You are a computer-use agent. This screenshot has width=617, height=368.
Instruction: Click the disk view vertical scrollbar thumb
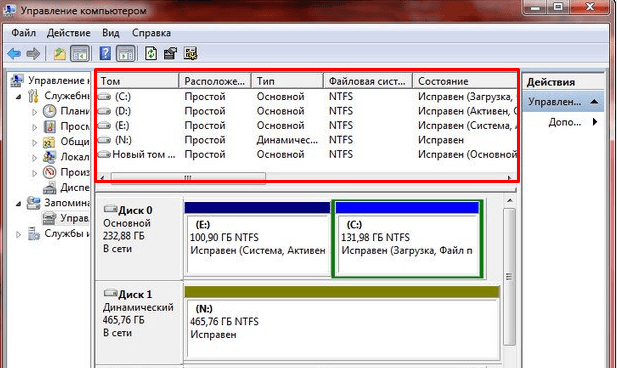coord(509,276)
